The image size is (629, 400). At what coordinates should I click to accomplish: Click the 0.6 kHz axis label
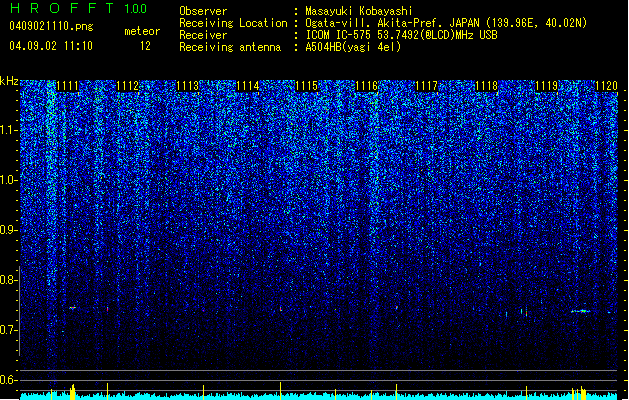click(9, 380)
